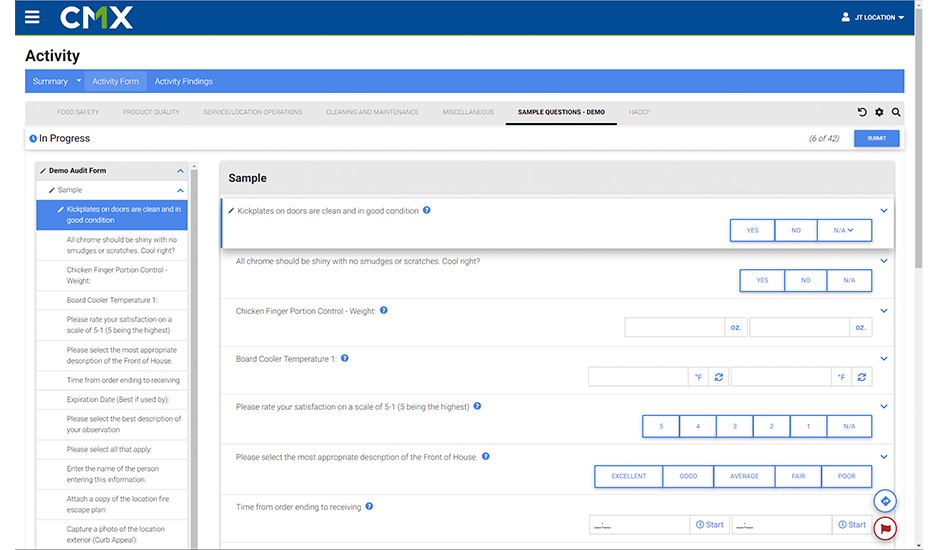The width and height of the screenshot is (940, 550).
Task: Open the JT Location account dropdown
Action: click(x=879, y=17)
